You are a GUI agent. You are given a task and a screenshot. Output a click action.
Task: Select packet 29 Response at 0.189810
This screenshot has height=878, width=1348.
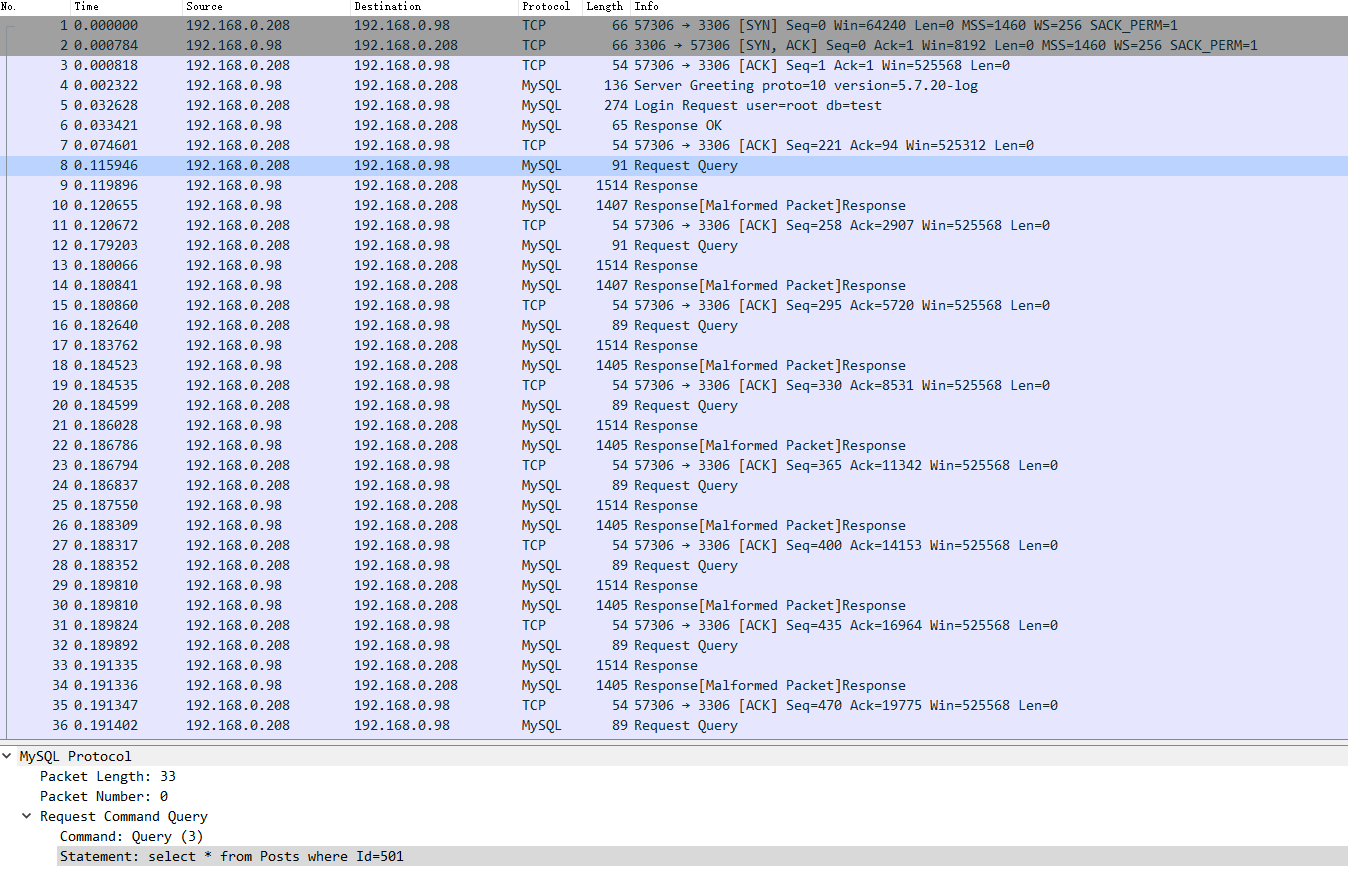pos(674,585)
